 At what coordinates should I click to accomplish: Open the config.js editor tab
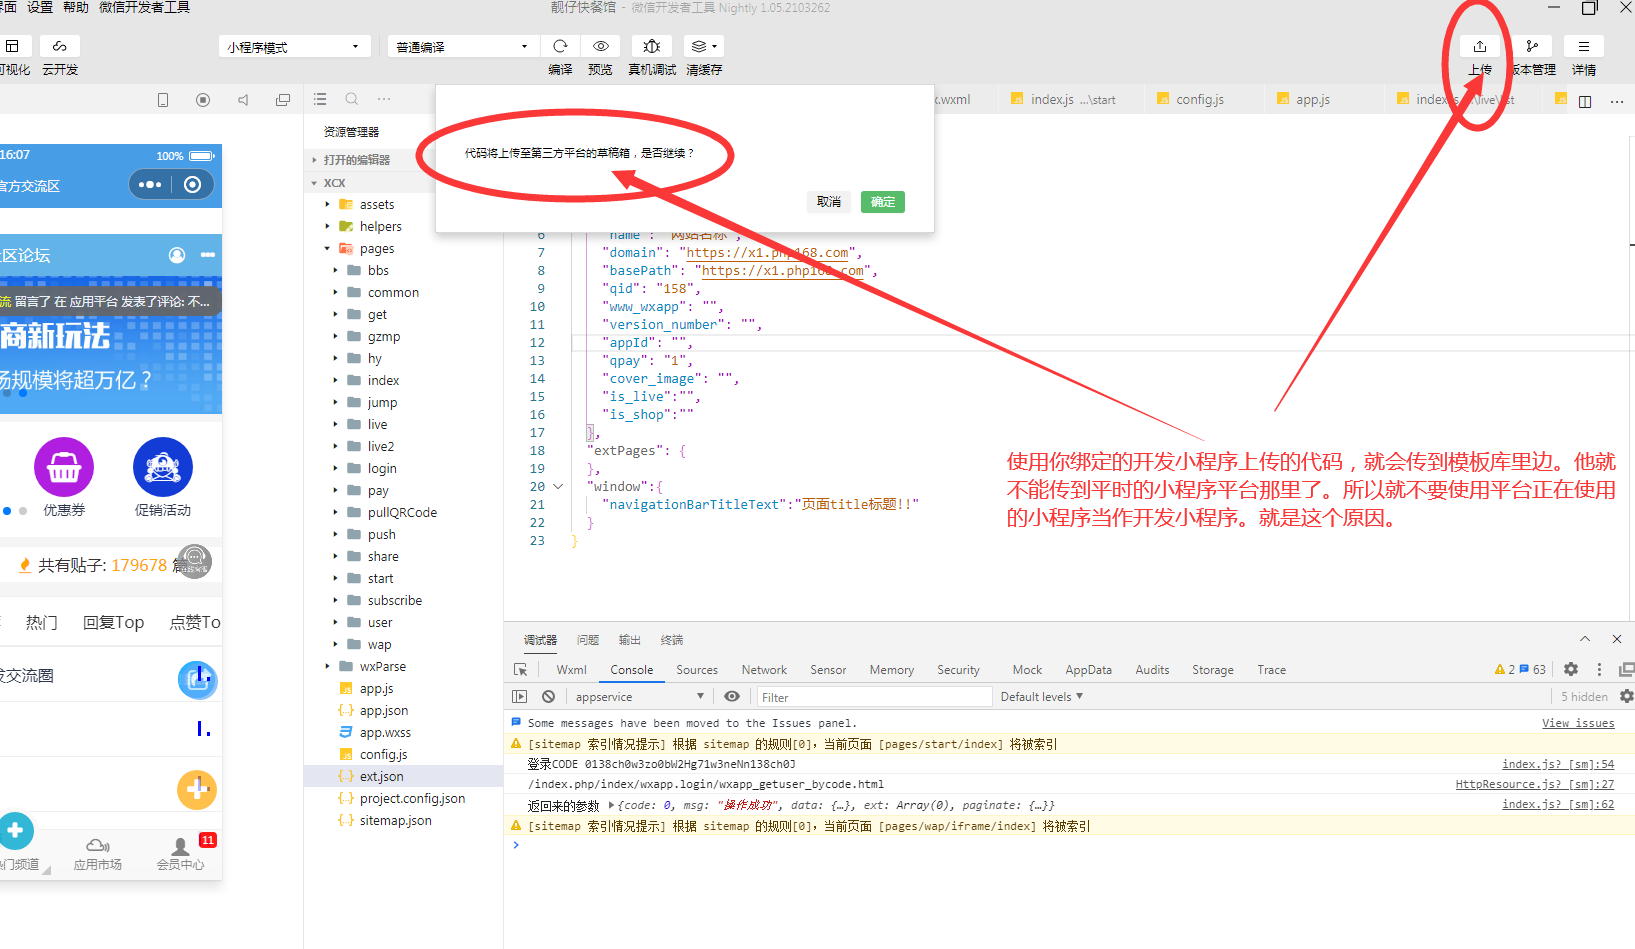click(x=1199, y=99)
